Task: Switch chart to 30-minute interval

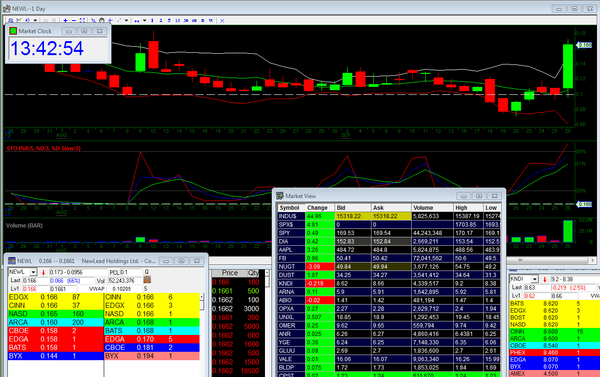Action: click(186, 20)
